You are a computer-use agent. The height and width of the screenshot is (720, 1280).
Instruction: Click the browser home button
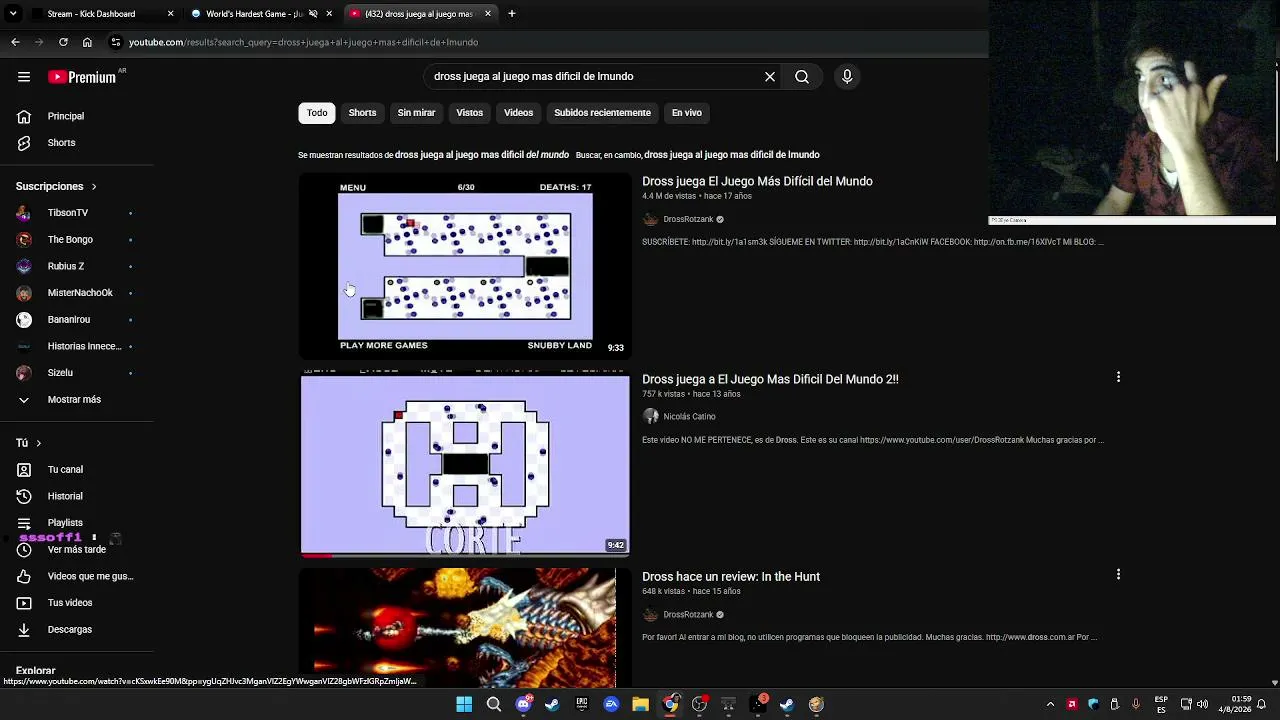point(87,42)
